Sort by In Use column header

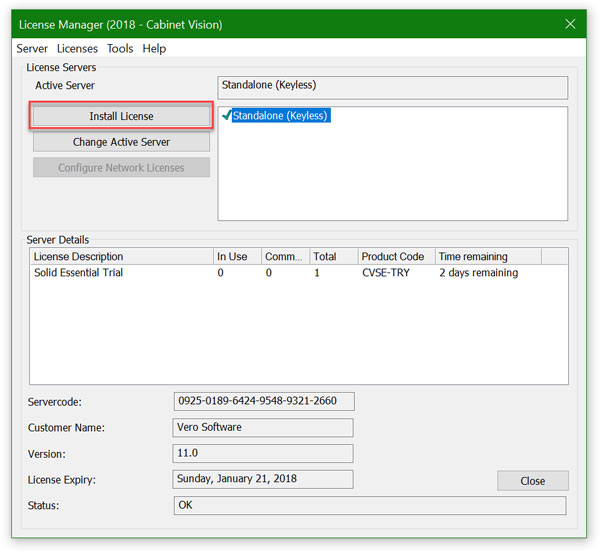pos(237,256)
